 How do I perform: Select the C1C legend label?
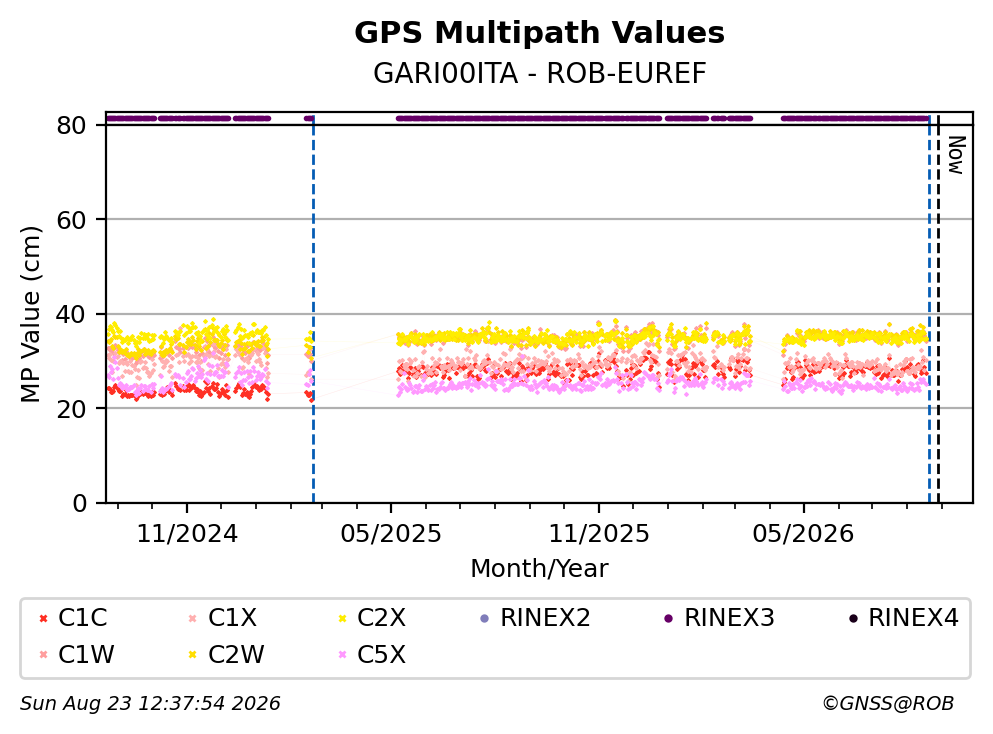pyautogui.click(x=82, y=618)
